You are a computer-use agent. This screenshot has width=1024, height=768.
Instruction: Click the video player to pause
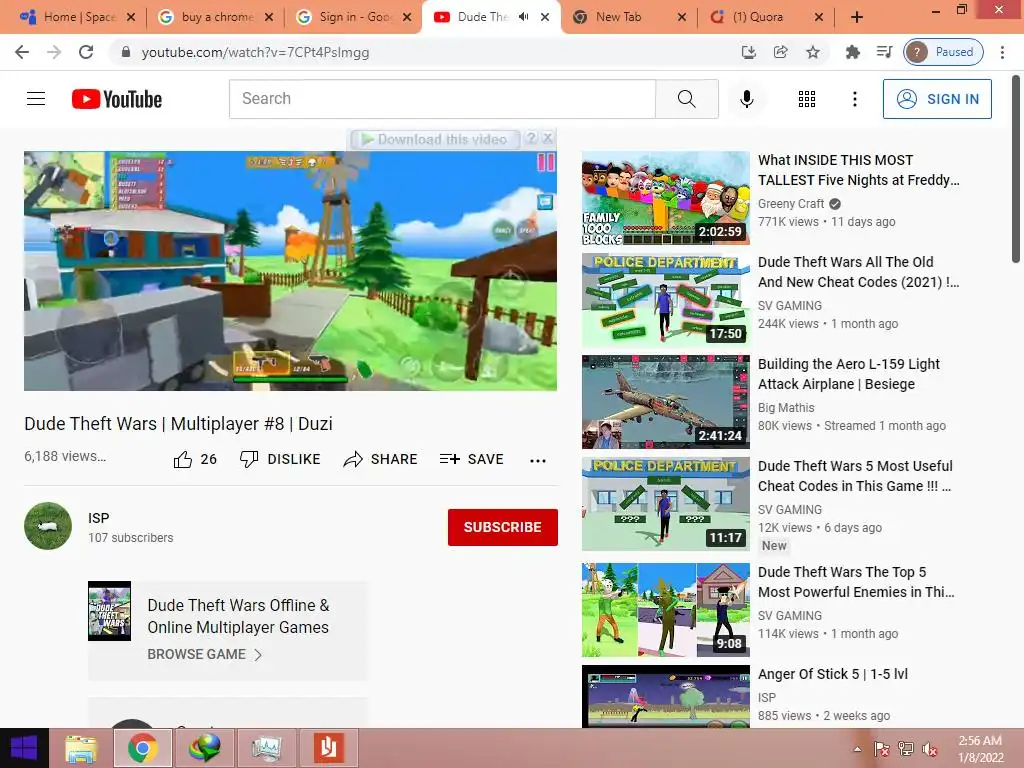coord(291,271)
